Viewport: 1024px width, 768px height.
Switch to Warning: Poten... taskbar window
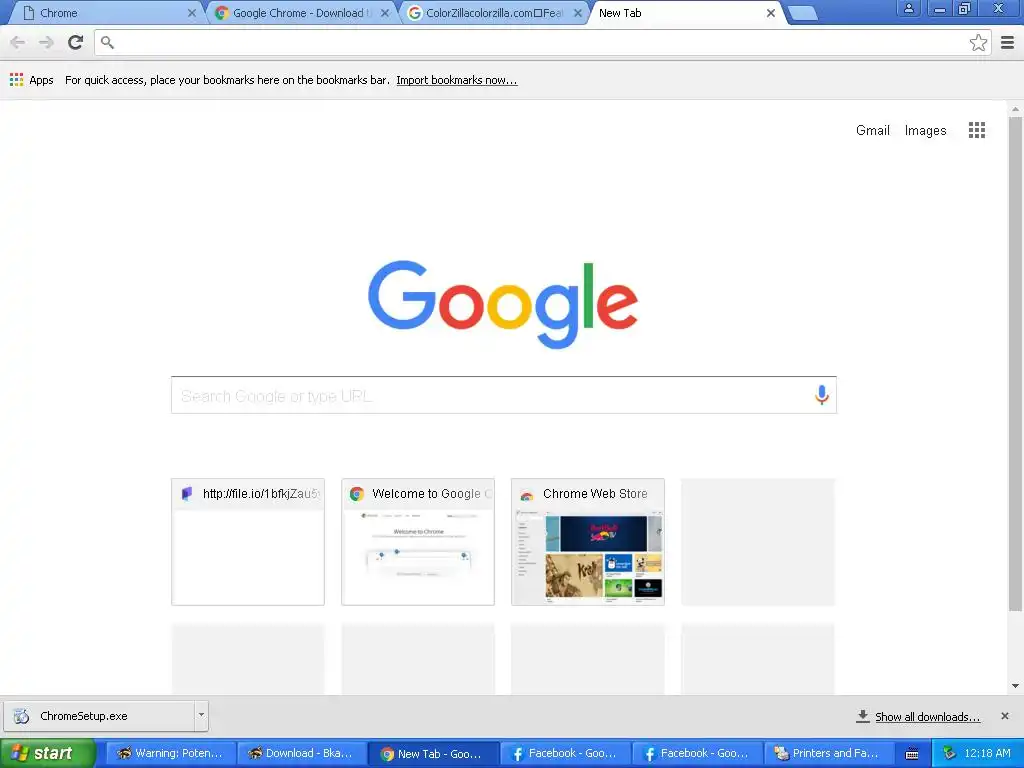[x=170, y=753]
